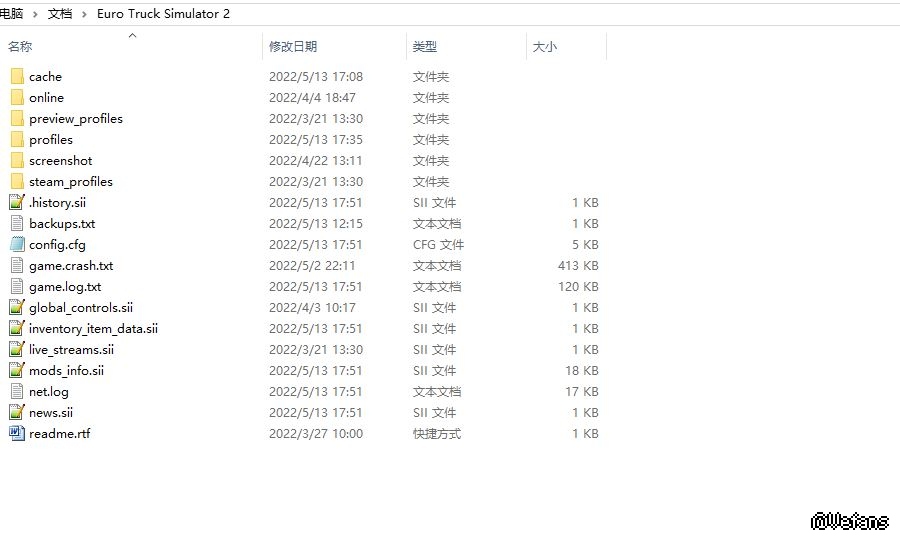The width and height of the screenshot is (900, 542).
Task: Sort files by 类型 column header
Action: click(x=425, y=47)
